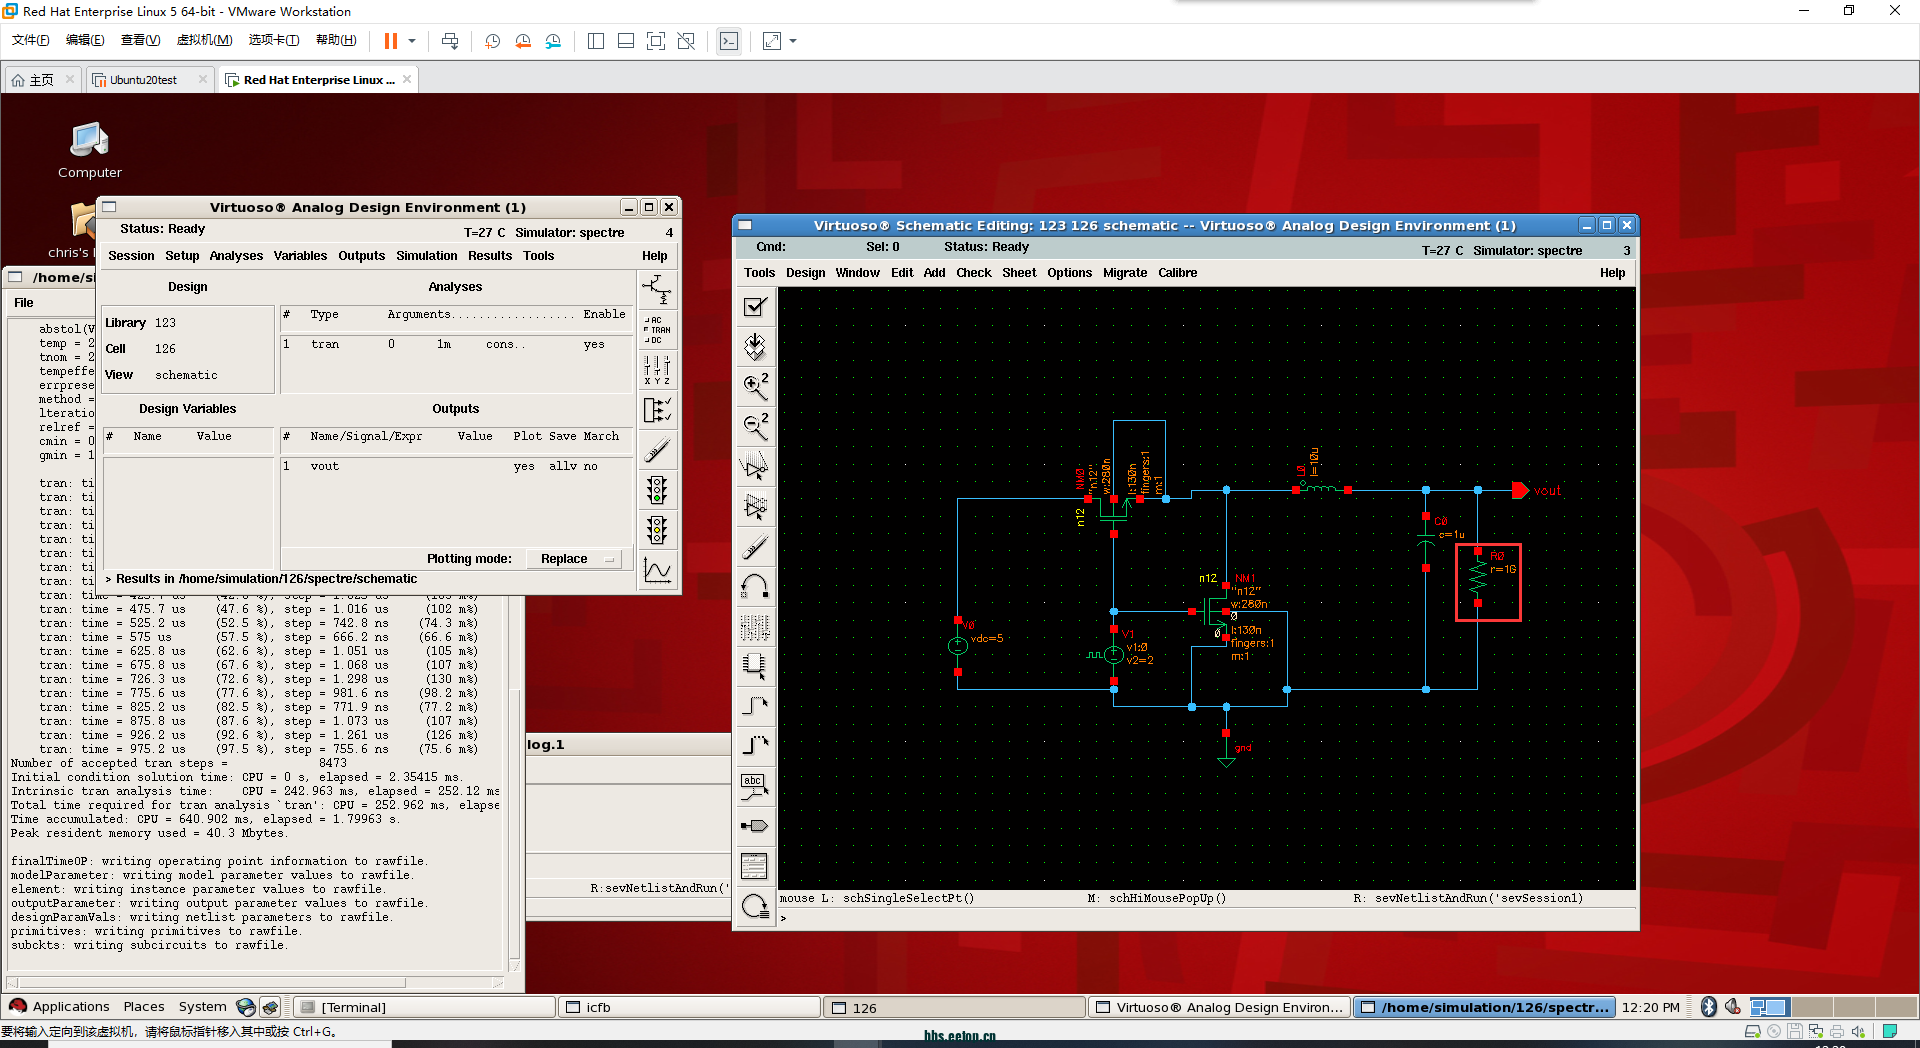
Task: Open File menu of spectre log window
Action: tap(24, 303)
